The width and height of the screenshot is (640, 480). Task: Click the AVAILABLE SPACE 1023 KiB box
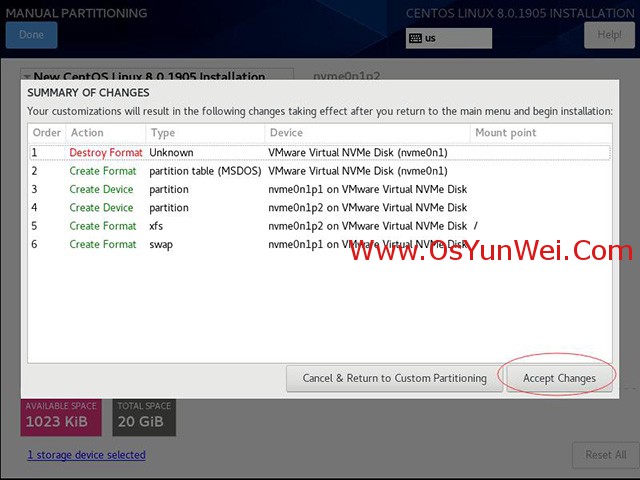61,417
